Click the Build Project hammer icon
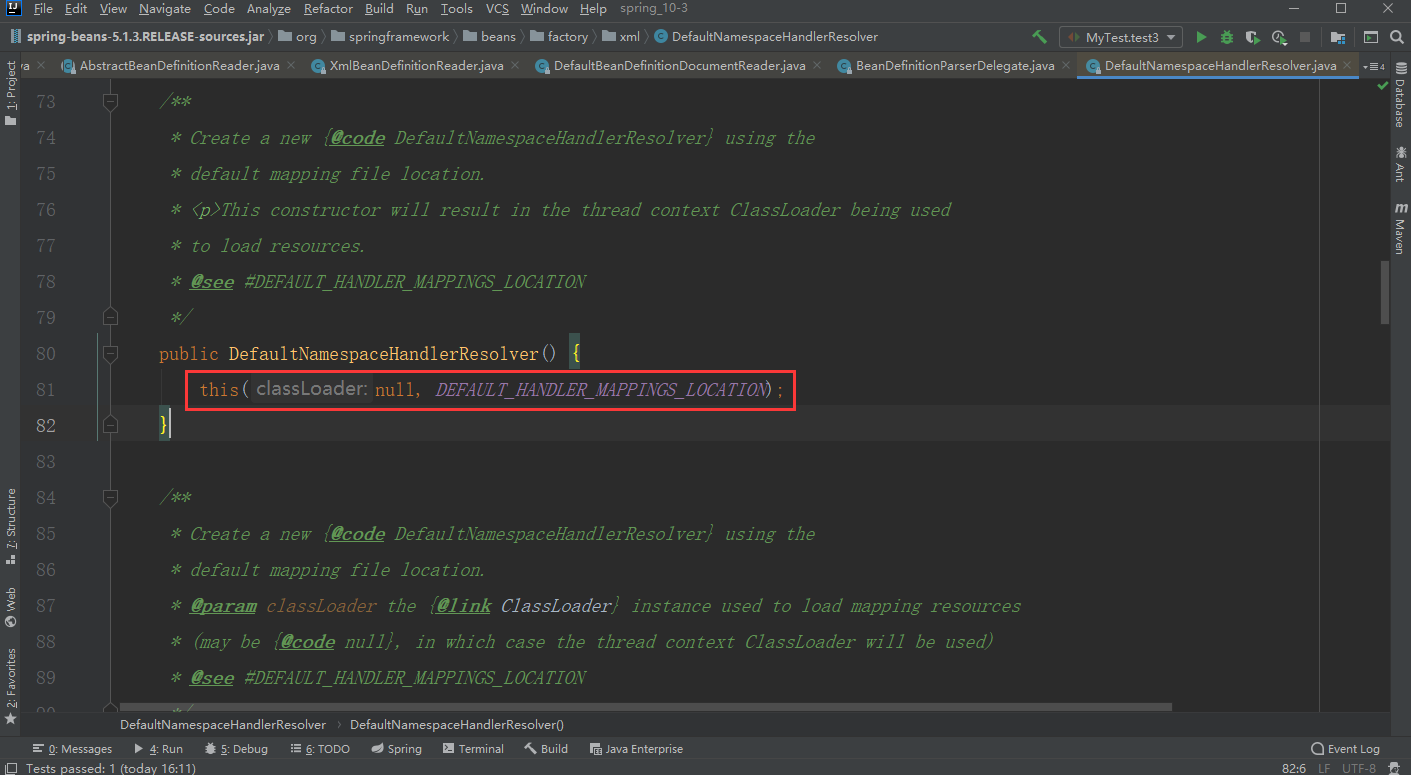The height and width of the screenshot is (775, 1411). (x=1040, y=37)
